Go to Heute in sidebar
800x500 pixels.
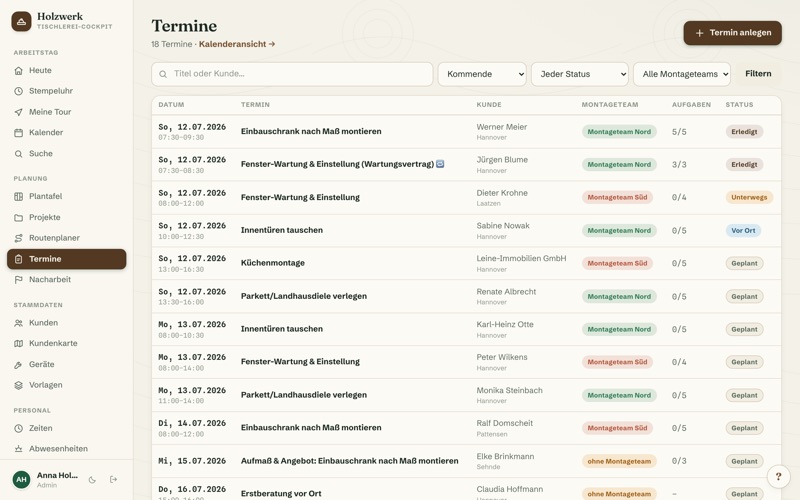point(66,70)
